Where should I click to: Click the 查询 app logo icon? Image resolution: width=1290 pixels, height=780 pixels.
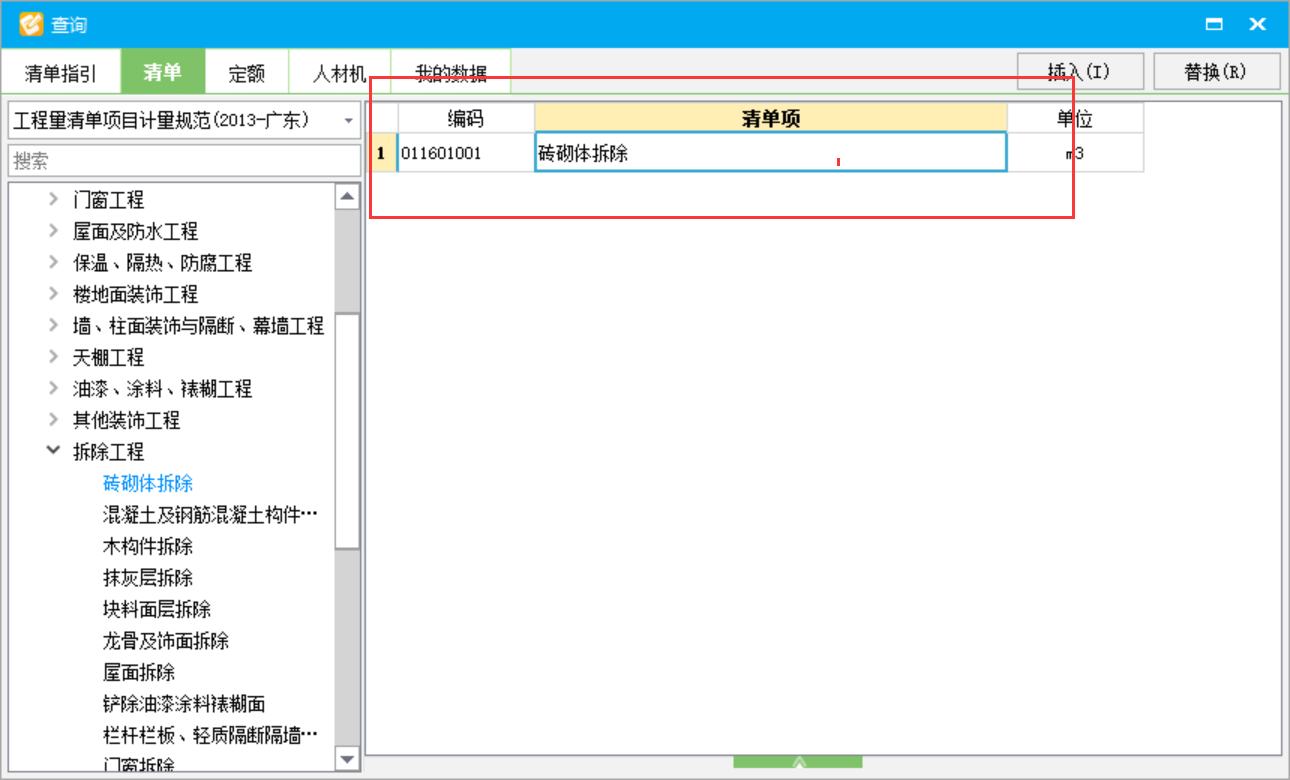[31, 23]
